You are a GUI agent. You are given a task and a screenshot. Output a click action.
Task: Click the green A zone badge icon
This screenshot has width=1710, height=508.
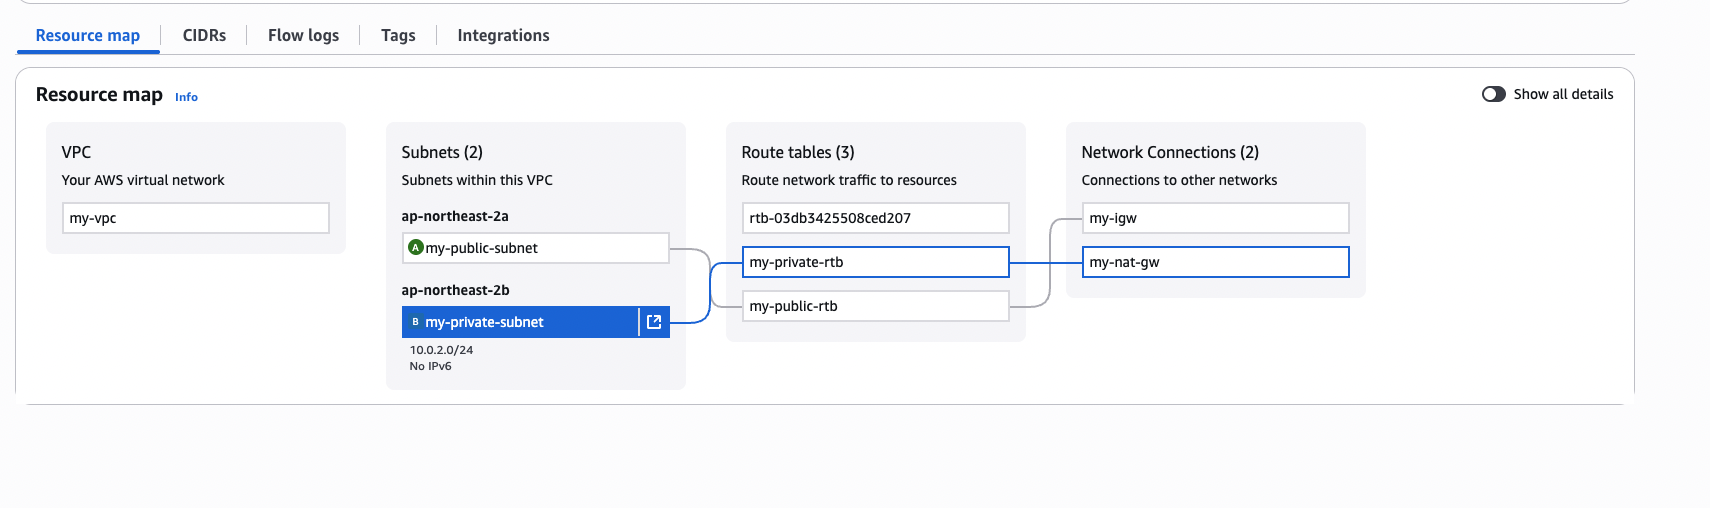pyautogui.click(x=416, y=247)
